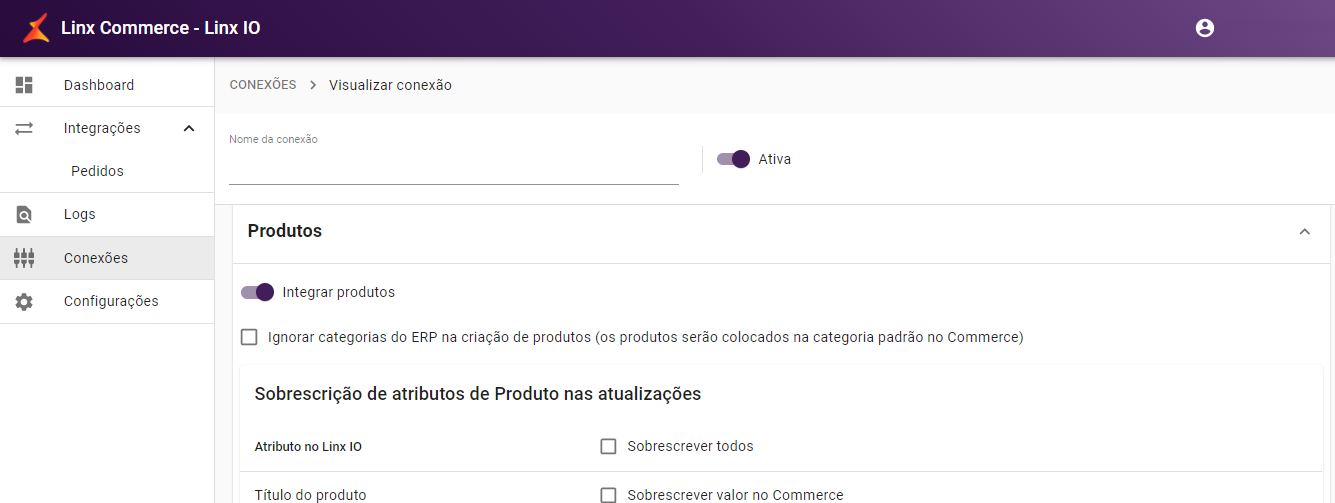Go to Logs section
Viewport: 1335px width, 503px height.
click(107, 214)
